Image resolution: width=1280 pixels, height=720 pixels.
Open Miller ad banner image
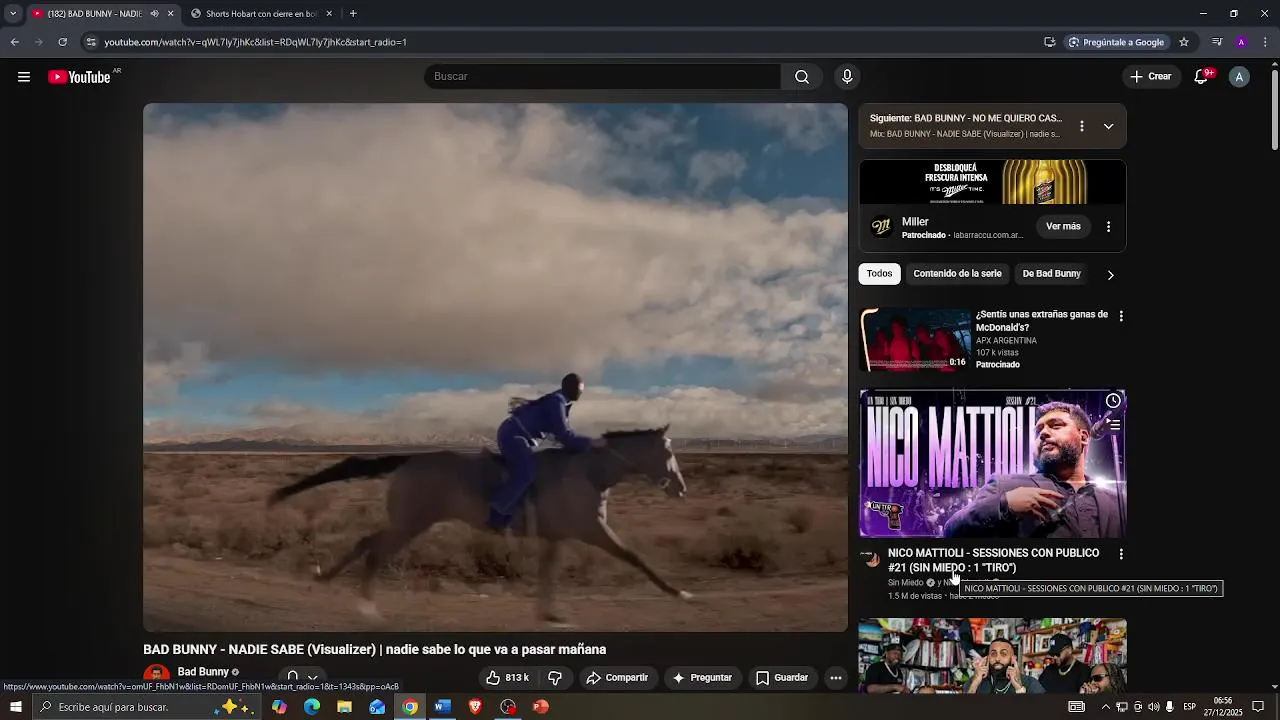tap(992, 182)
